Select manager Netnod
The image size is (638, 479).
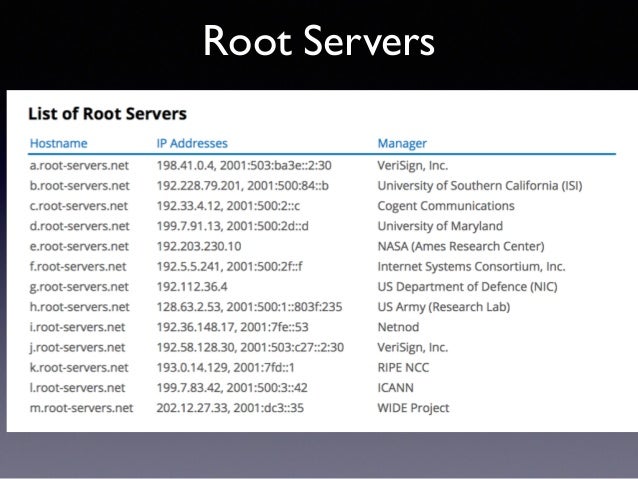pos(398,327)
